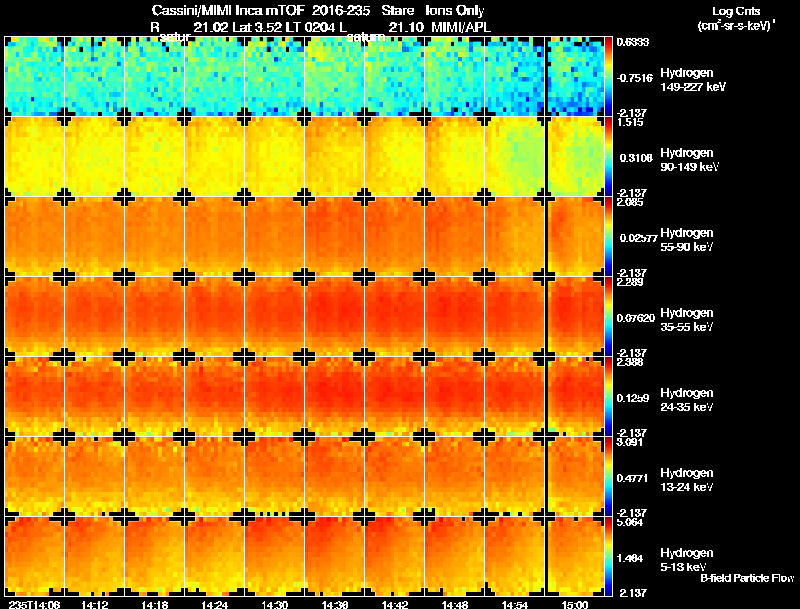Select the 0.4771 color scale value

point(633,478)
